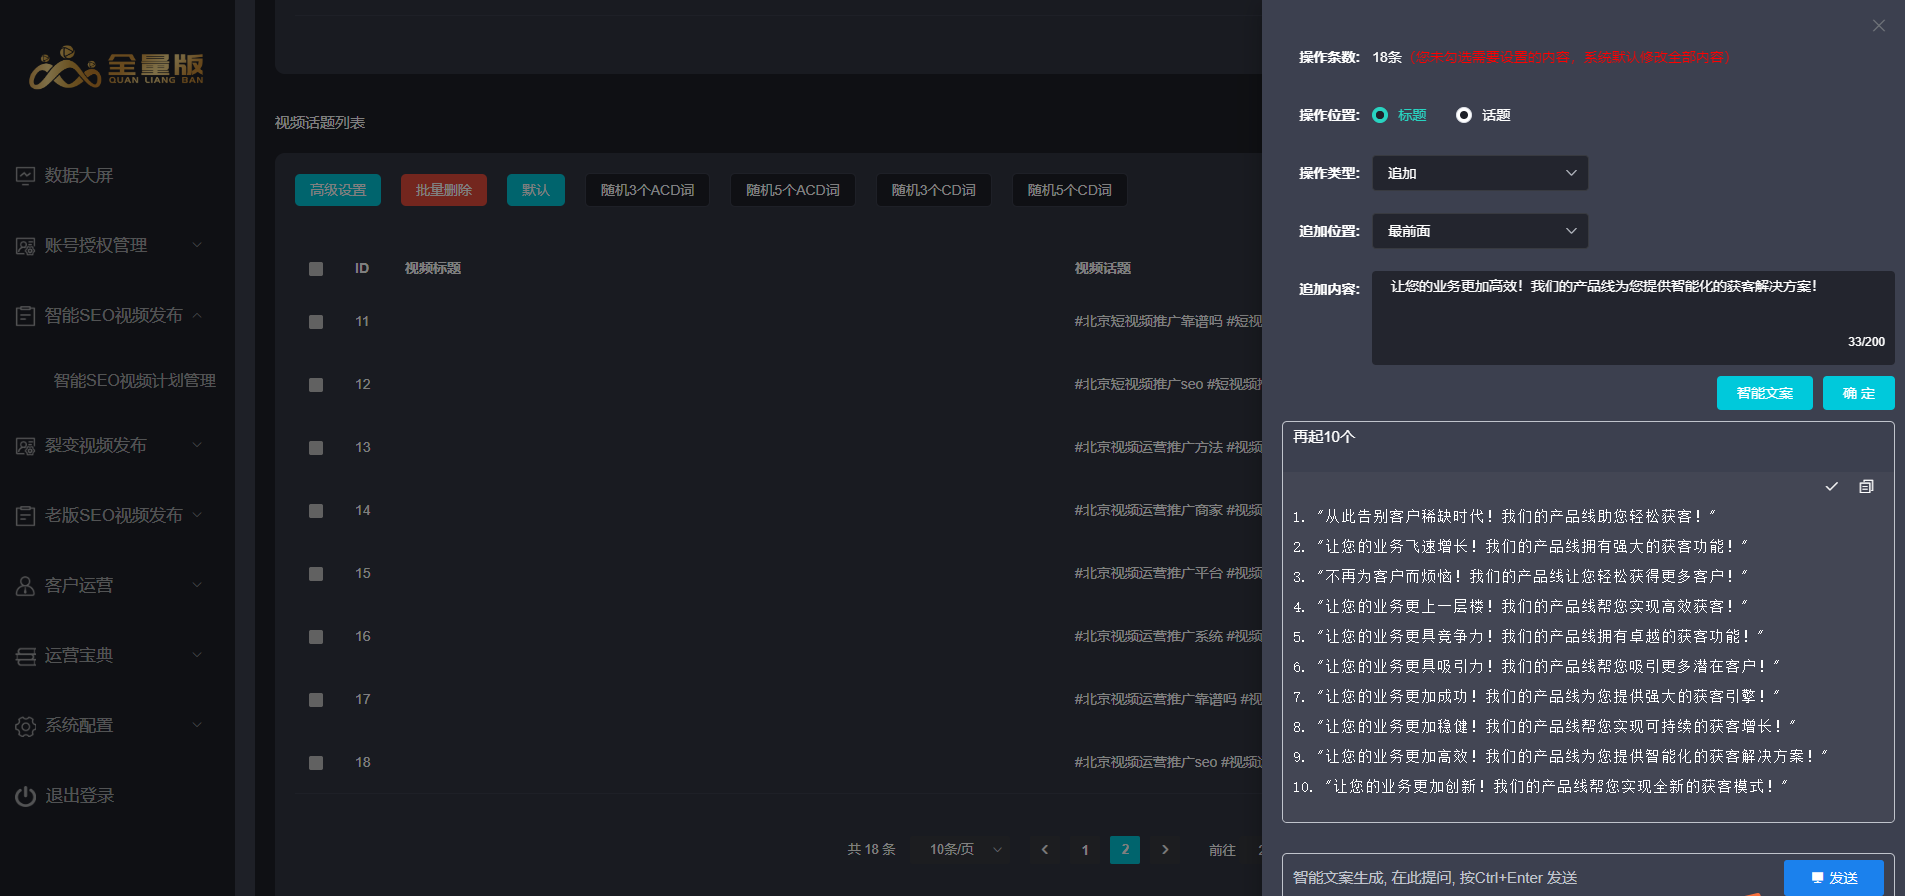The width and height of the screenshot is (1905, 896).
Task: Click the 智能SEO视频发布 sidebar icon
Action: click(25, 316)
